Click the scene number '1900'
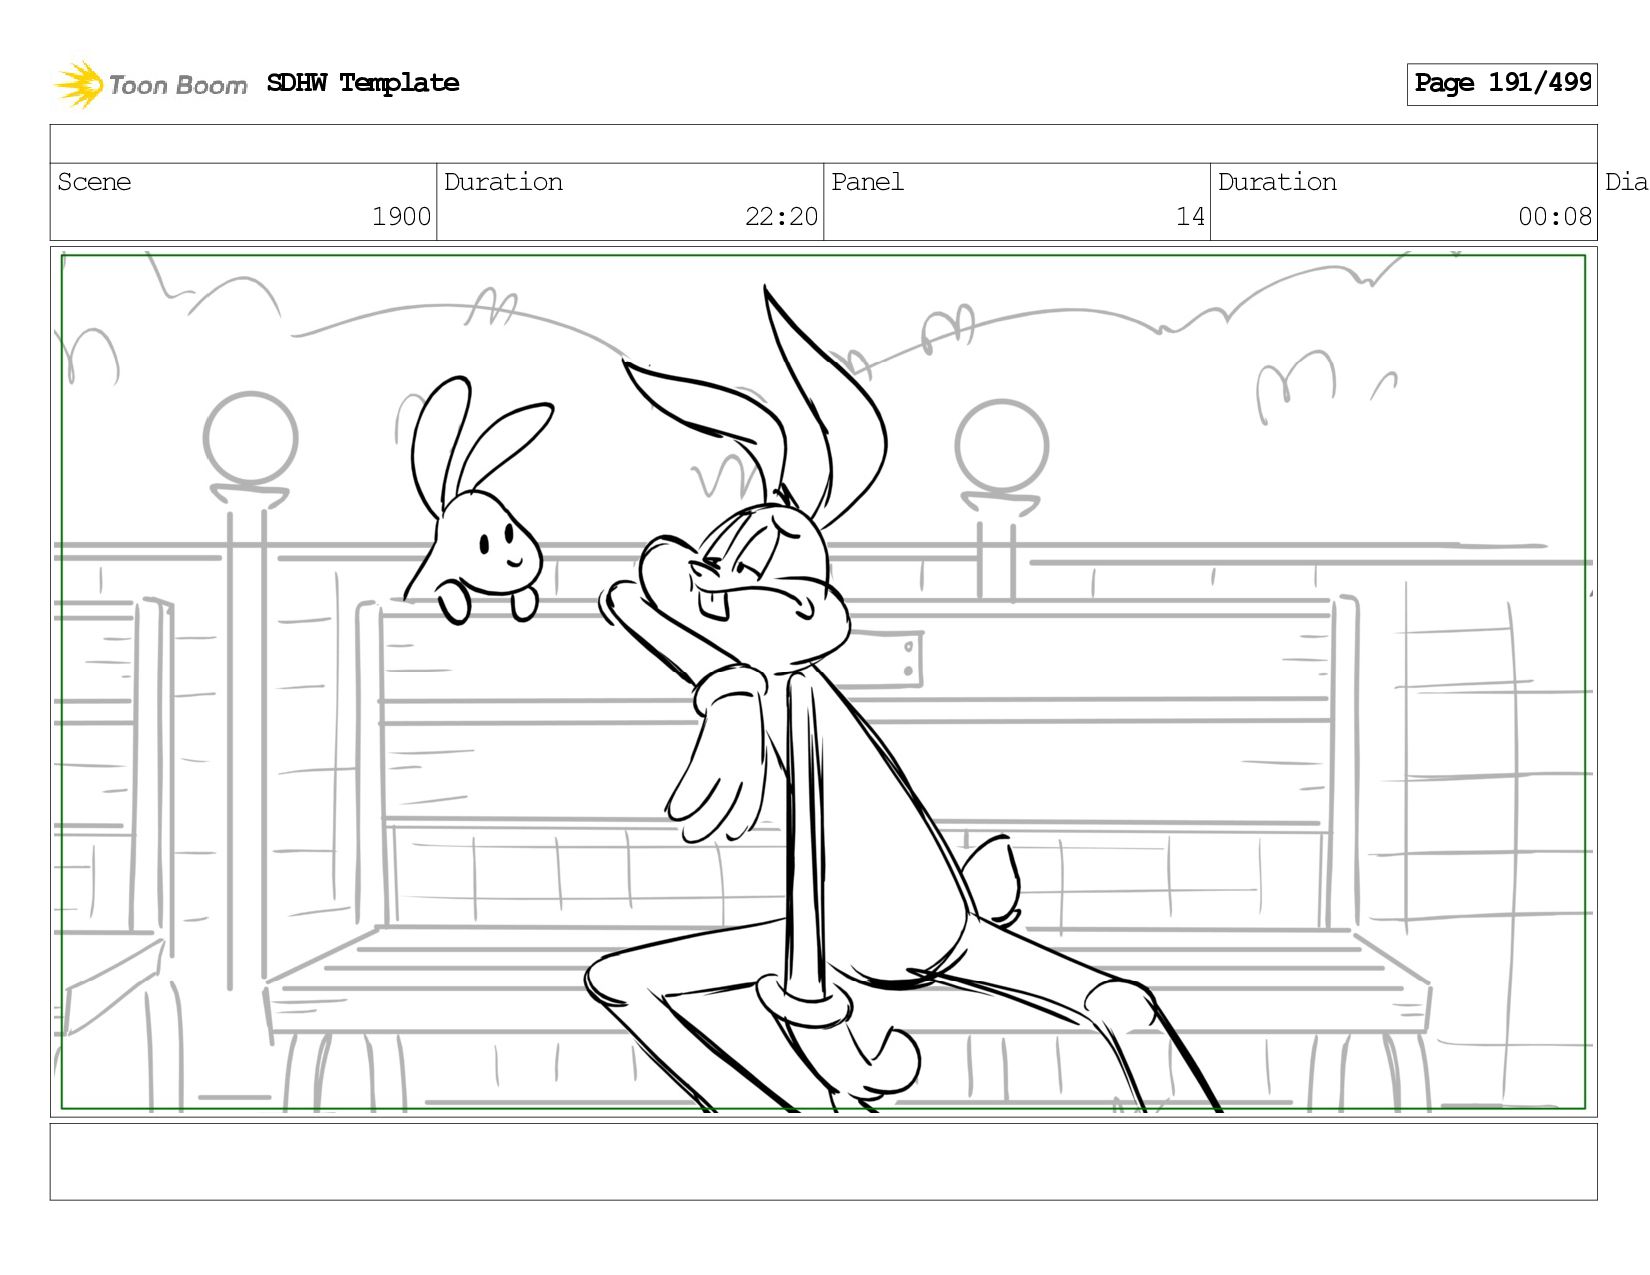 (401, 217)
